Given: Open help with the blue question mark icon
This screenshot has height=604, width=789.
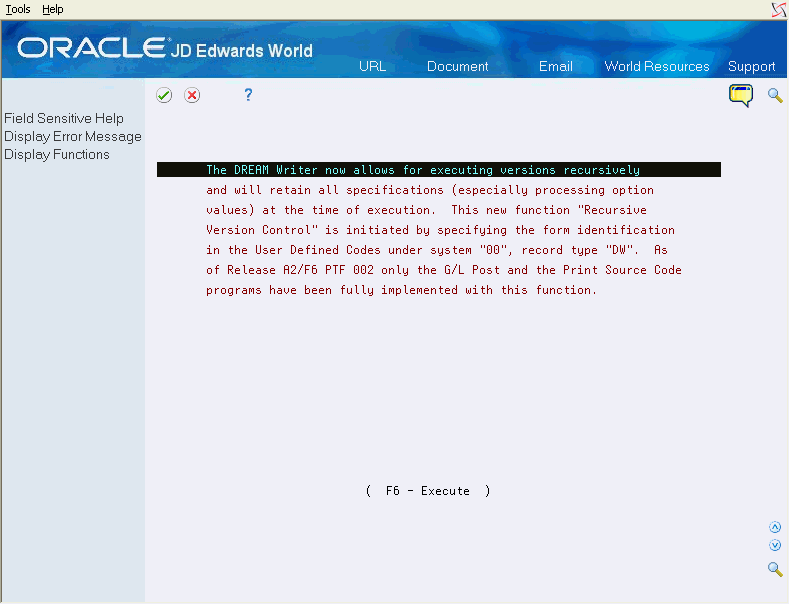Looking at the screenshot, I should tap(248, 95).
